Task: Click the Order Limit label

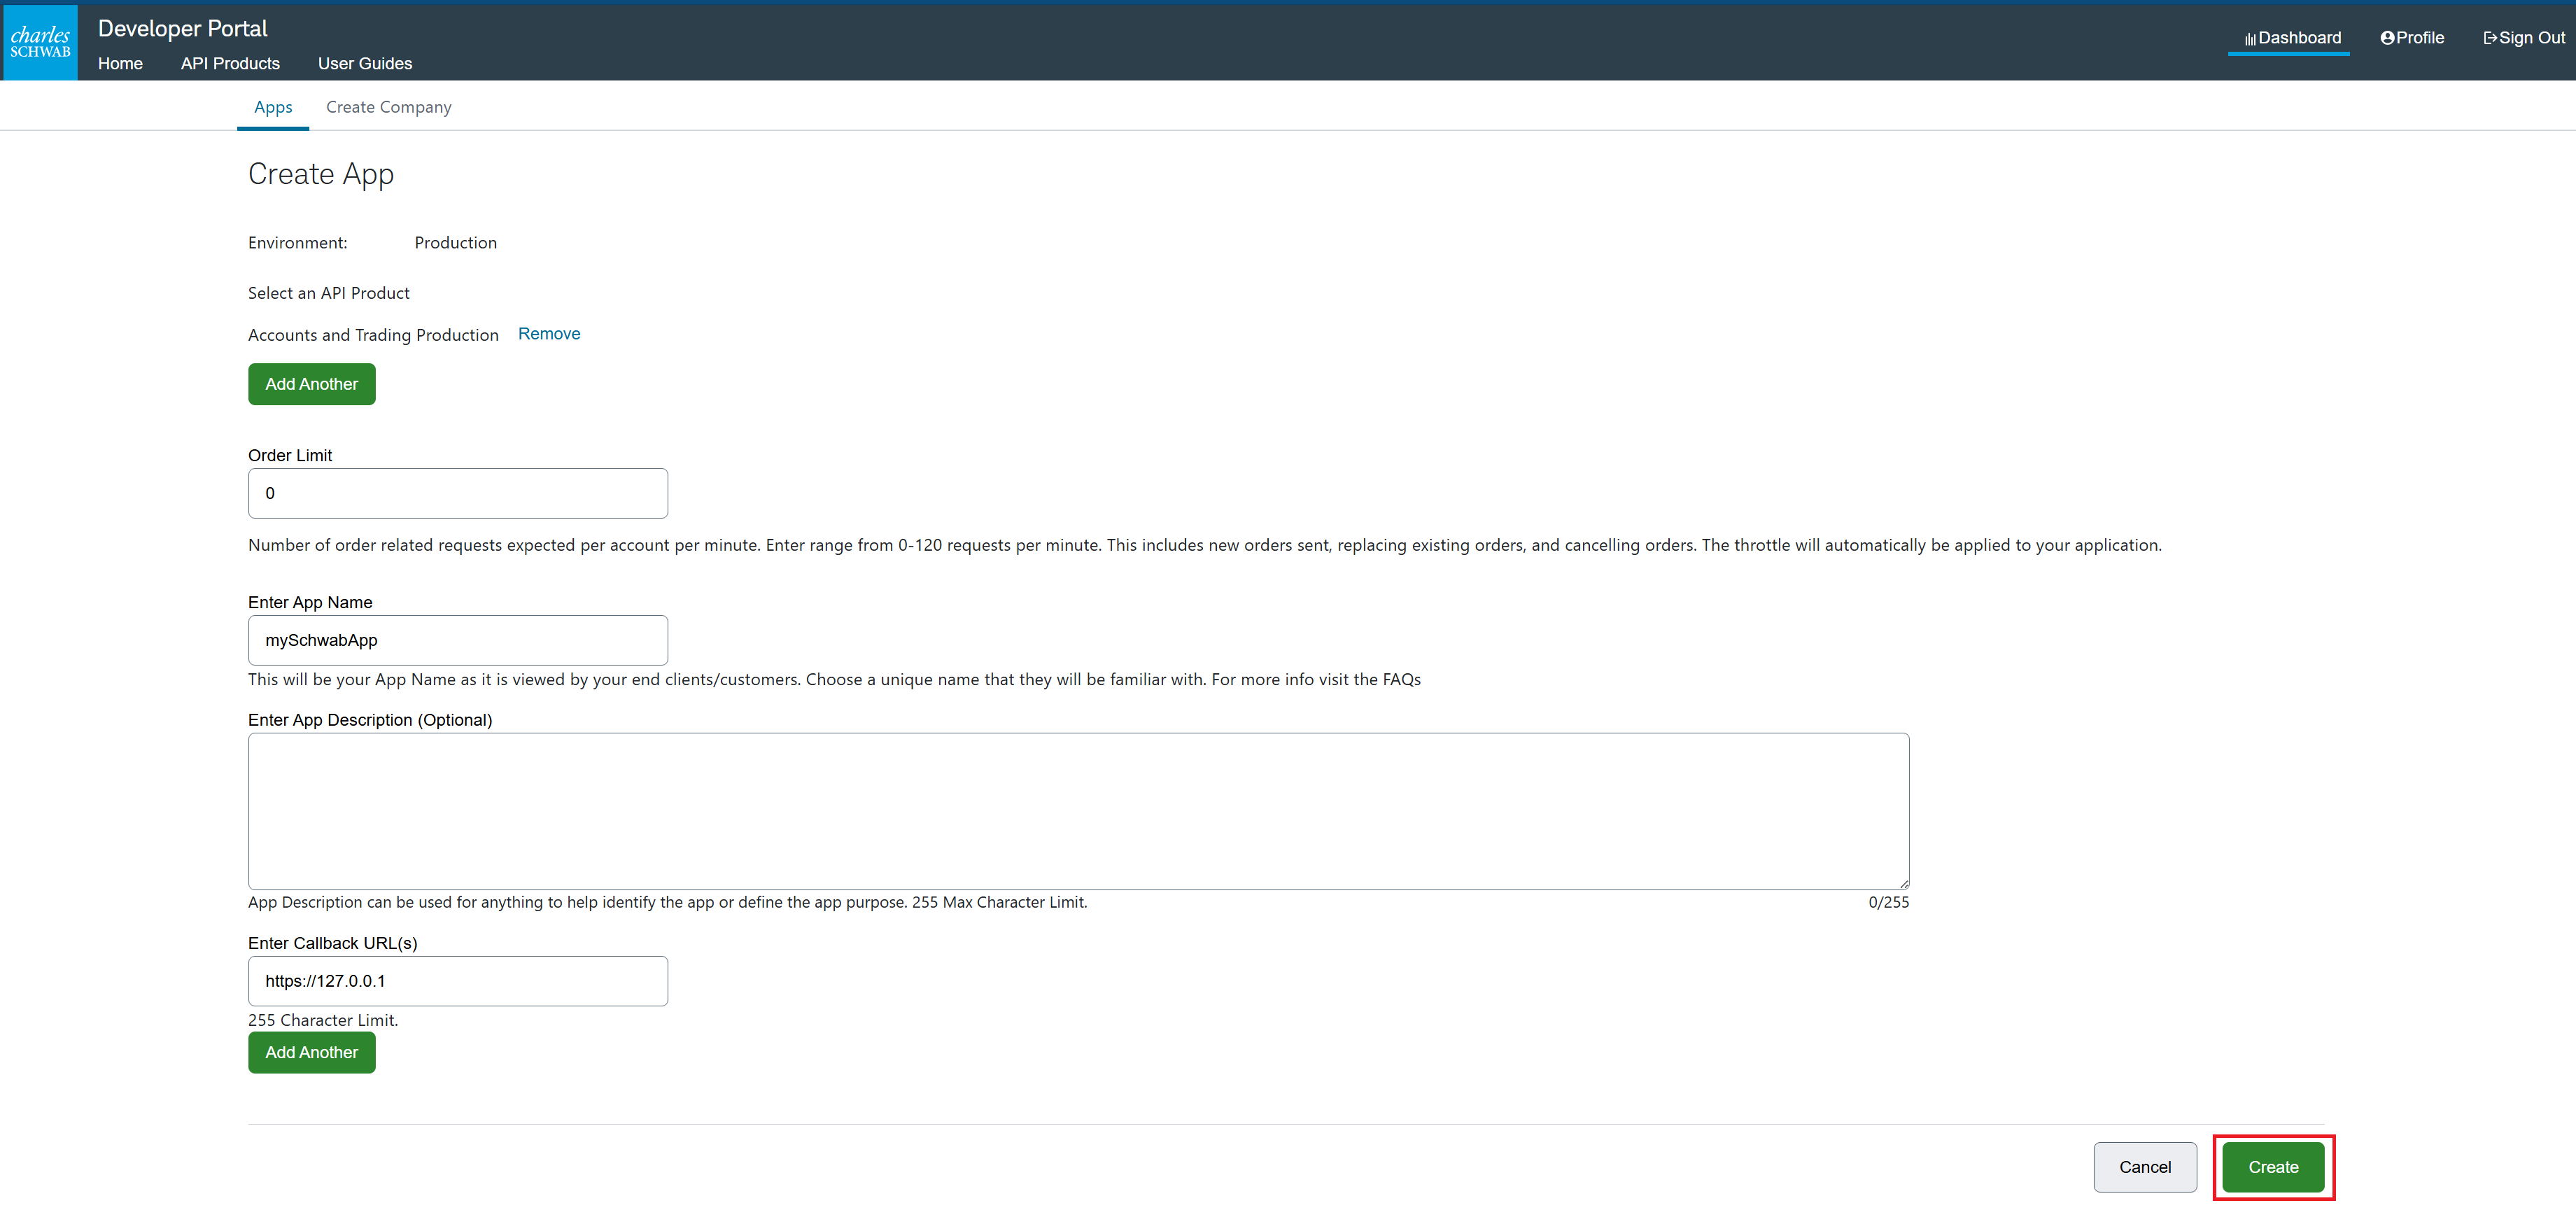Action: click(x=290, y=455)
